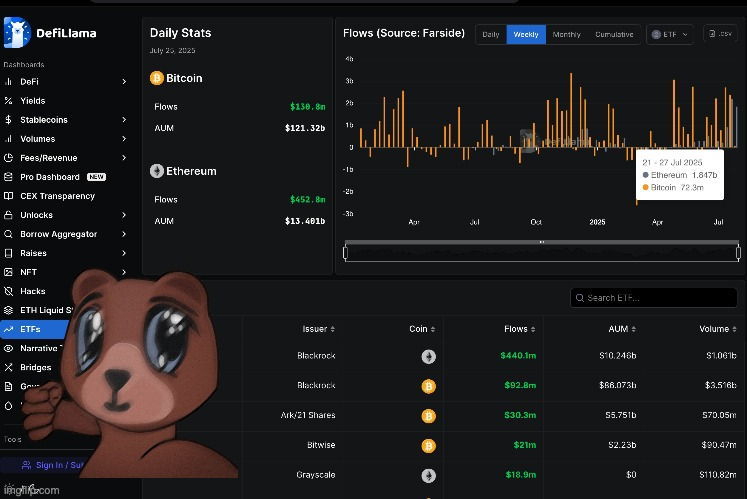Expand the Borrow Aggregator section chevron
This screenshot has width=747, height=499.
(x=124, y=234)
